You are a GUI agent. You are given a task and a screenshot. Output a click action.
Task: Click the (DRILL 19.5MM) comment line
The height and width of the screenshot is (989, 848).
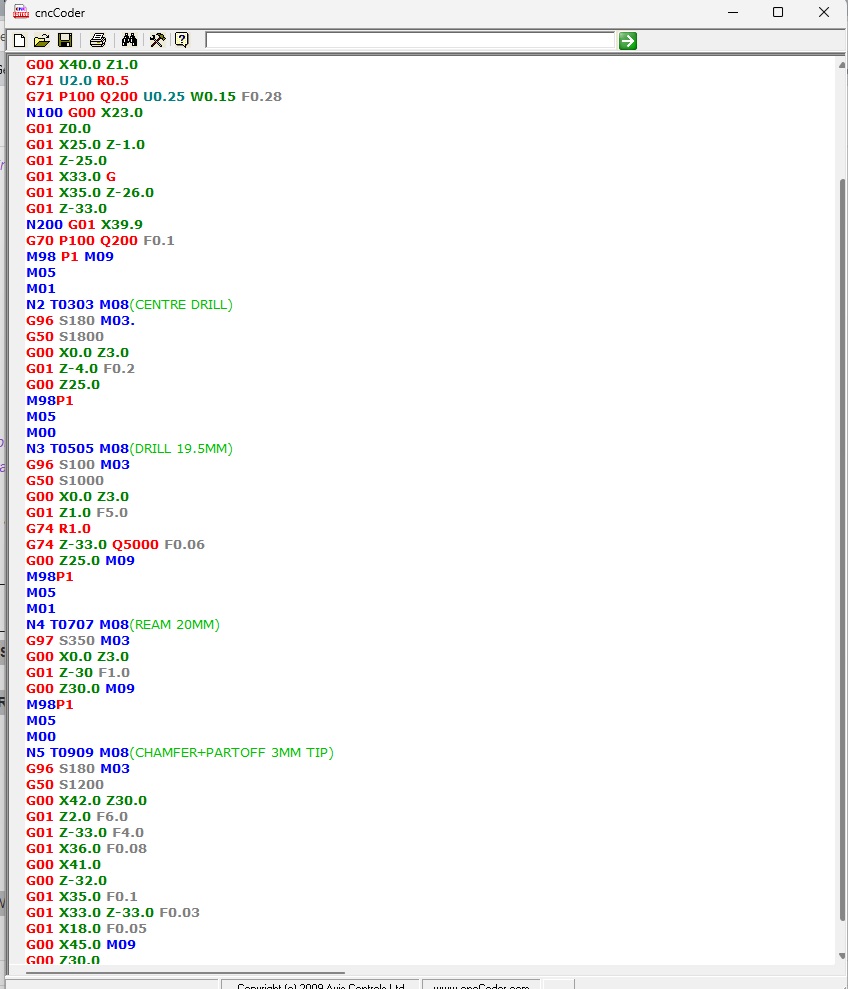click(181, 449)
